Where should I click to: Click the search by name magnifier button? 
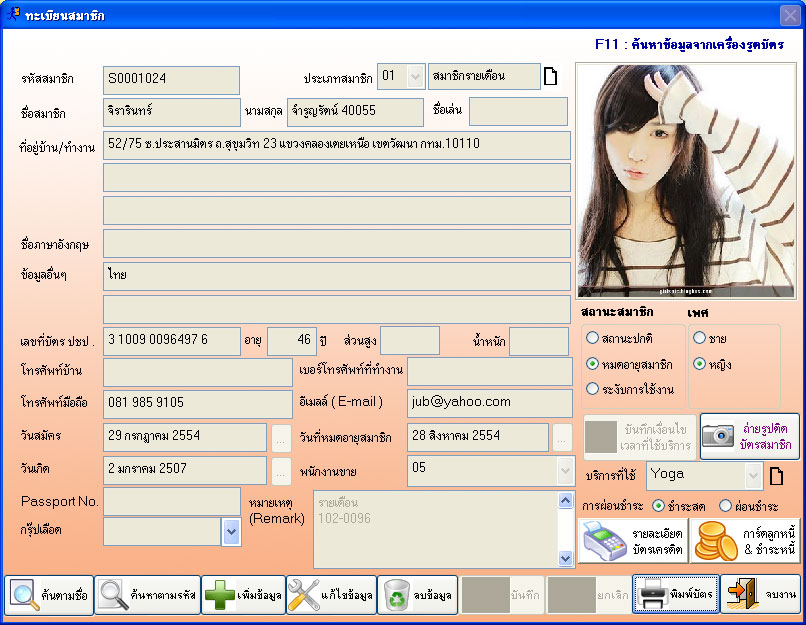[50, 595]
